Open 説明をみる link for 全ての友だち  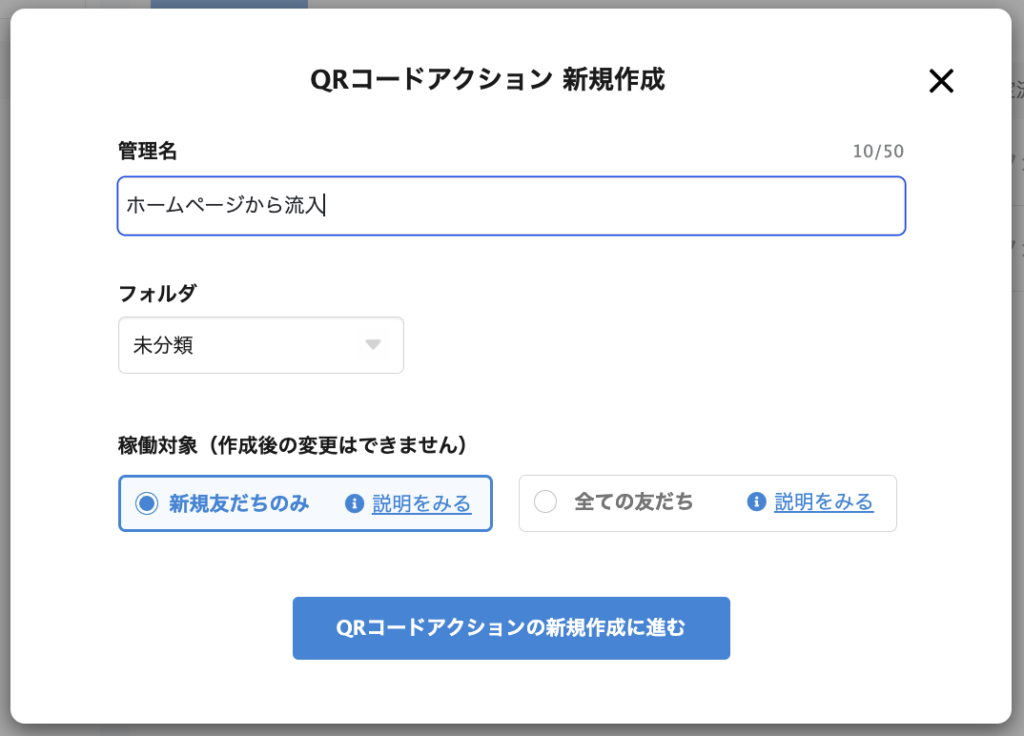pyautogui.click(x=823, y=502)
